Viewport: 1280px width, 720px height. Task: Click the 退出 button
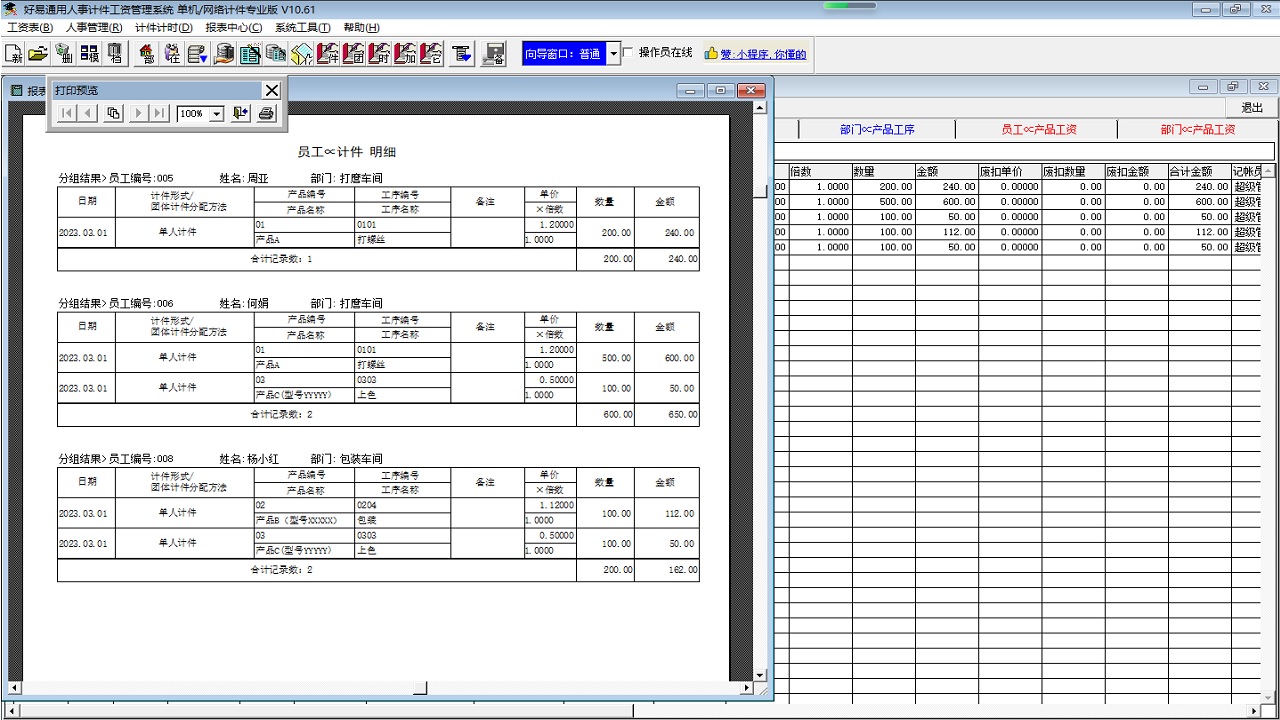pyautogui.click(x=1252, y=108)
